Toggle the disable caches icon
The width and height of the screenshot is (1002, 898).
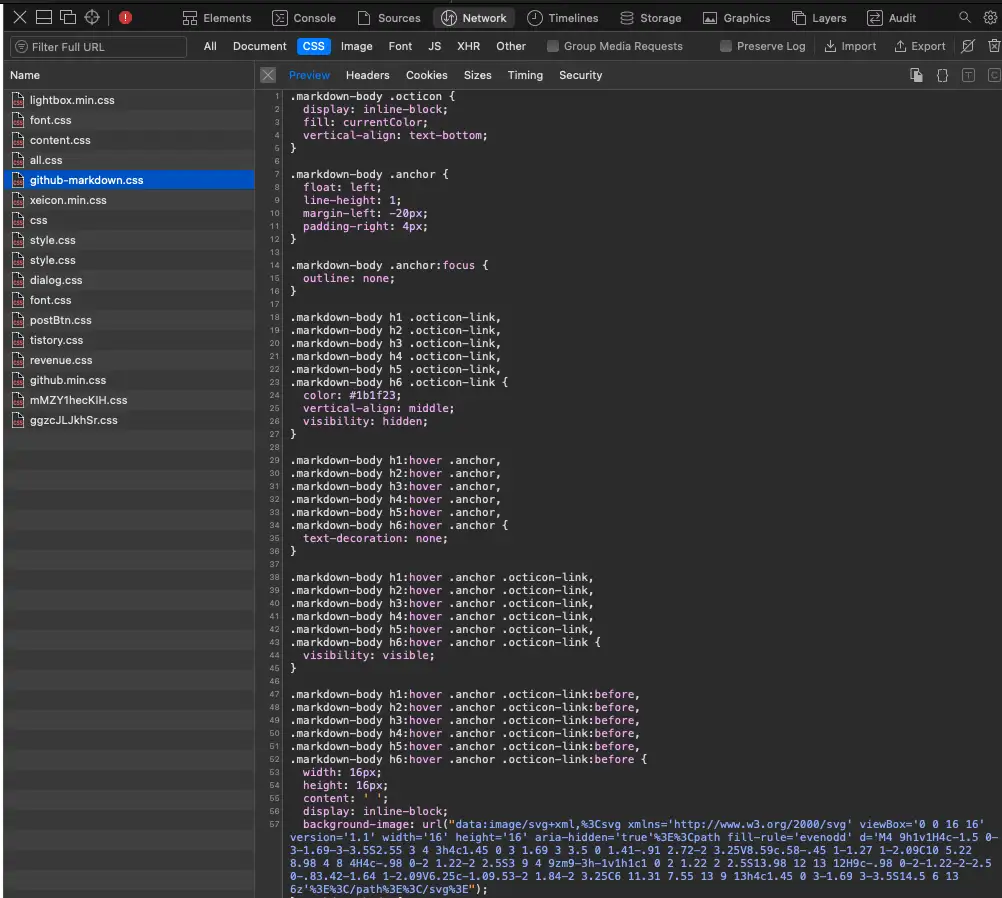[x=967, y=46]
